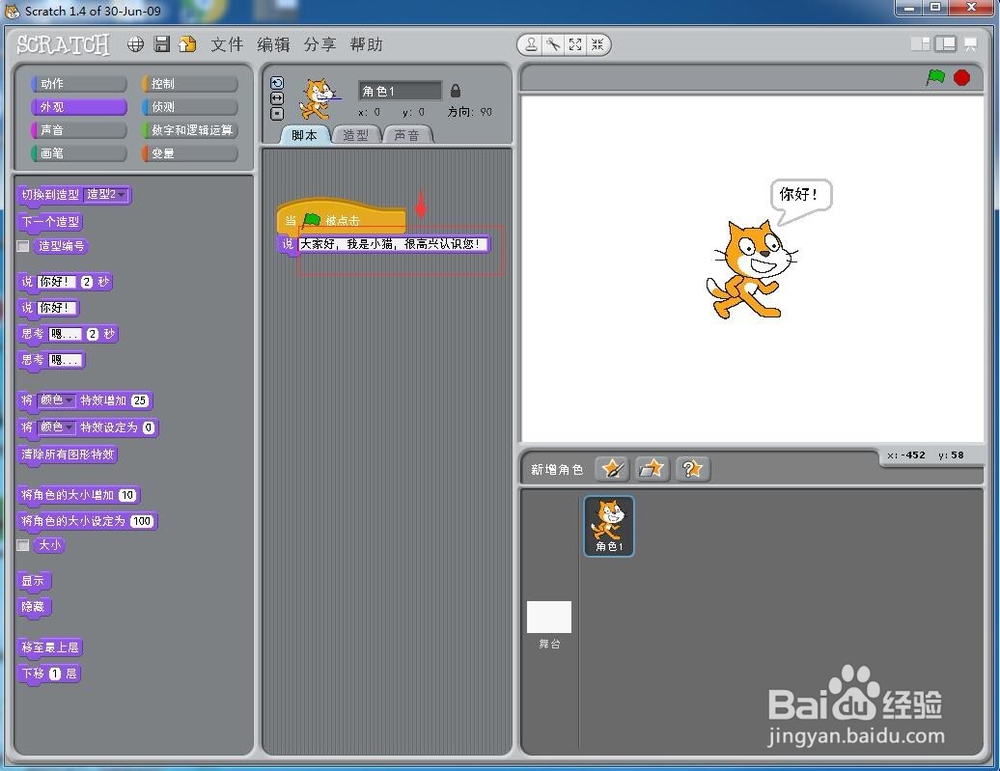Switch to the 脚本 tab
The image size is (1000, 771).
click(x=305, y=135)
